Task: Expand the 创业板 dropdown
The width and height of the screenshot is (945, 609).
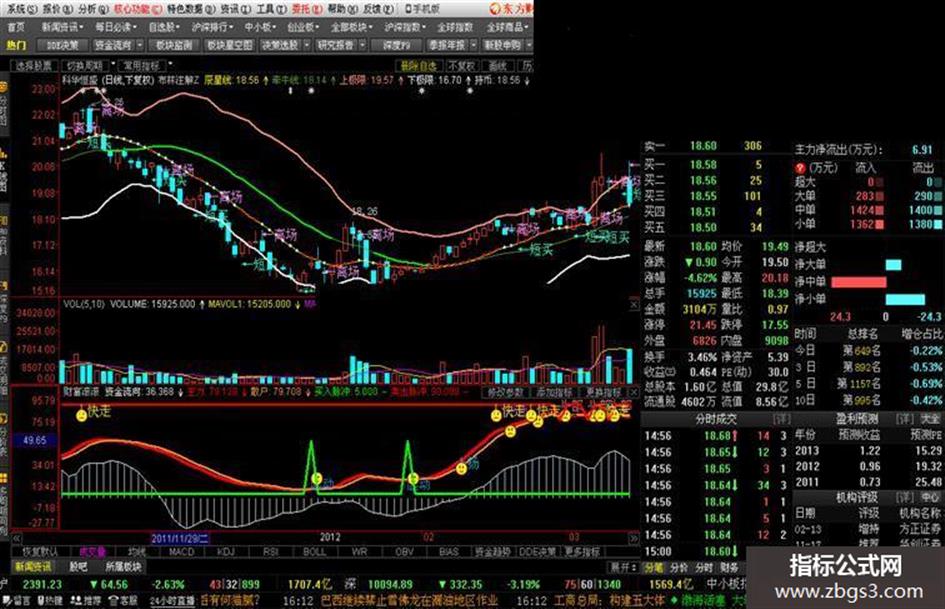Action: tap(303, 27)
